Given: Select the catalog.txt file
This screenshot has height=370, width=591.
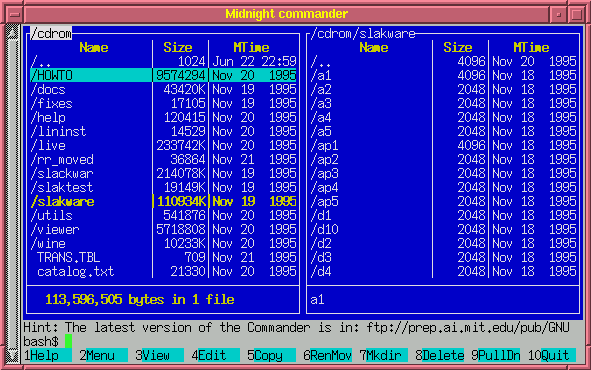Looking at the screenshot, I should point(163,271).
